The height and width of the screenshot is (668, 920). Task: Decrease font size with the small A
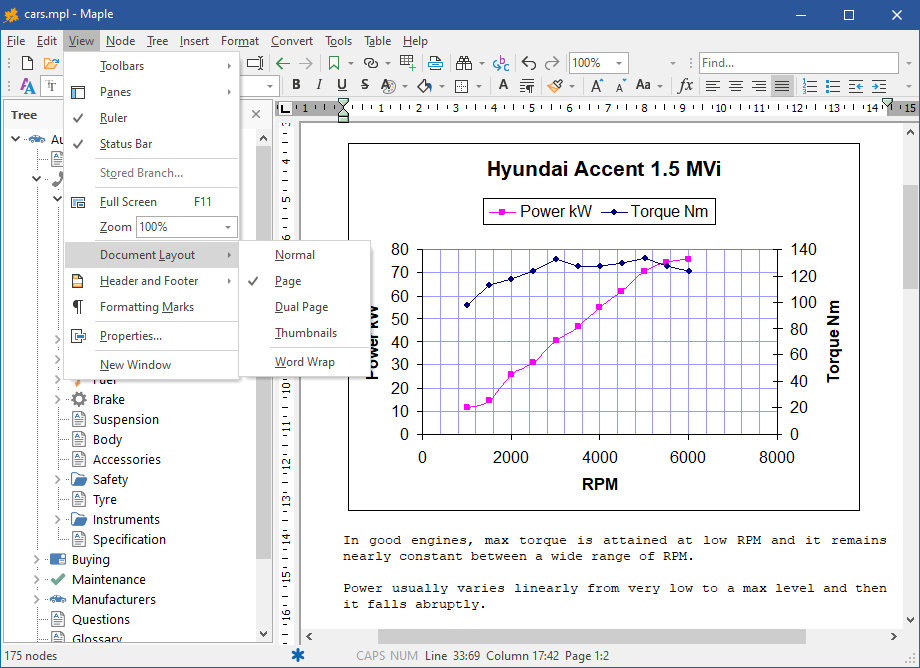[x=620, y=86]
